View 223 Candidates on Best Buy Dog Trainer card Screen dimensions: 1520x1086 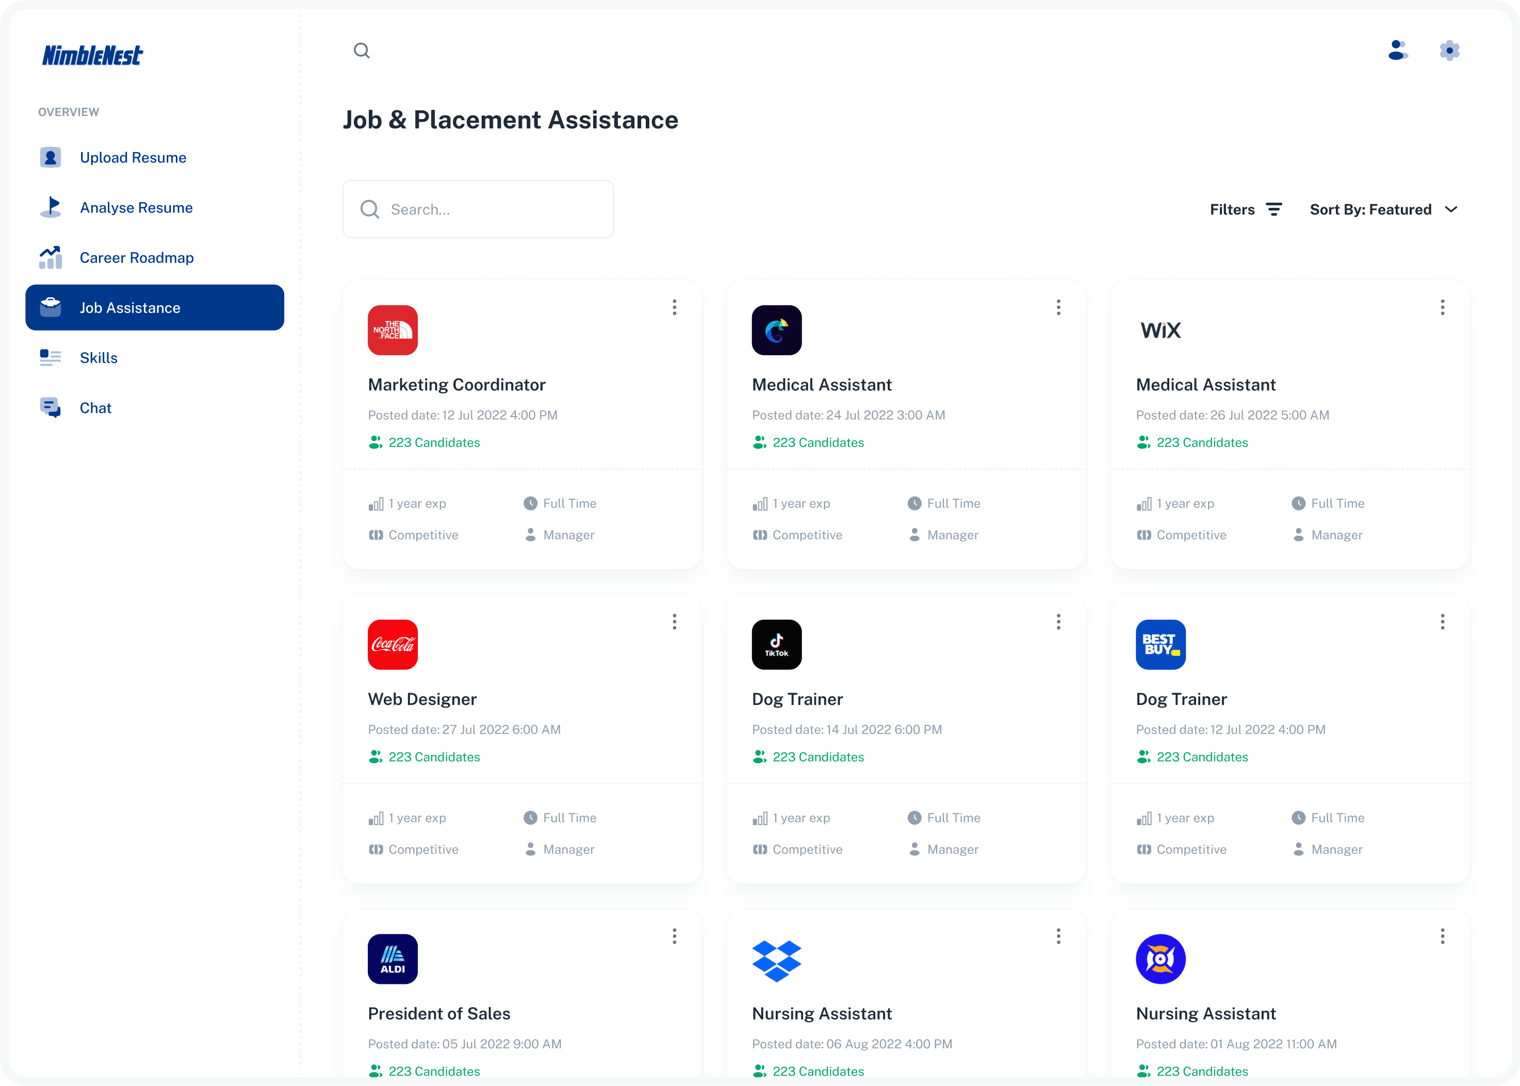(1192, 757)
